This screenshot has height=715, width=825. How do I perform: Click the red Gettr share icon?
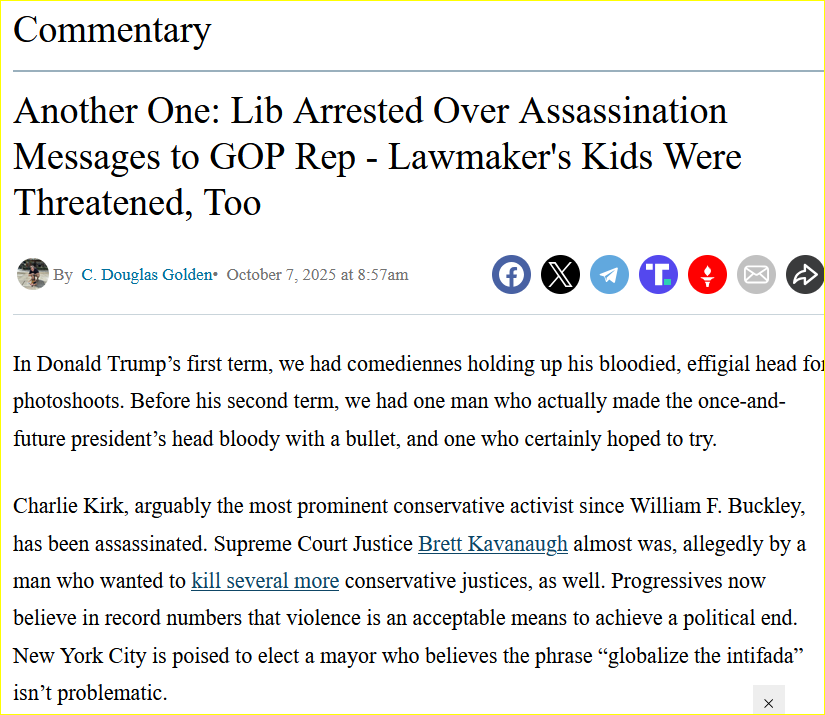[x=707, y=274]
